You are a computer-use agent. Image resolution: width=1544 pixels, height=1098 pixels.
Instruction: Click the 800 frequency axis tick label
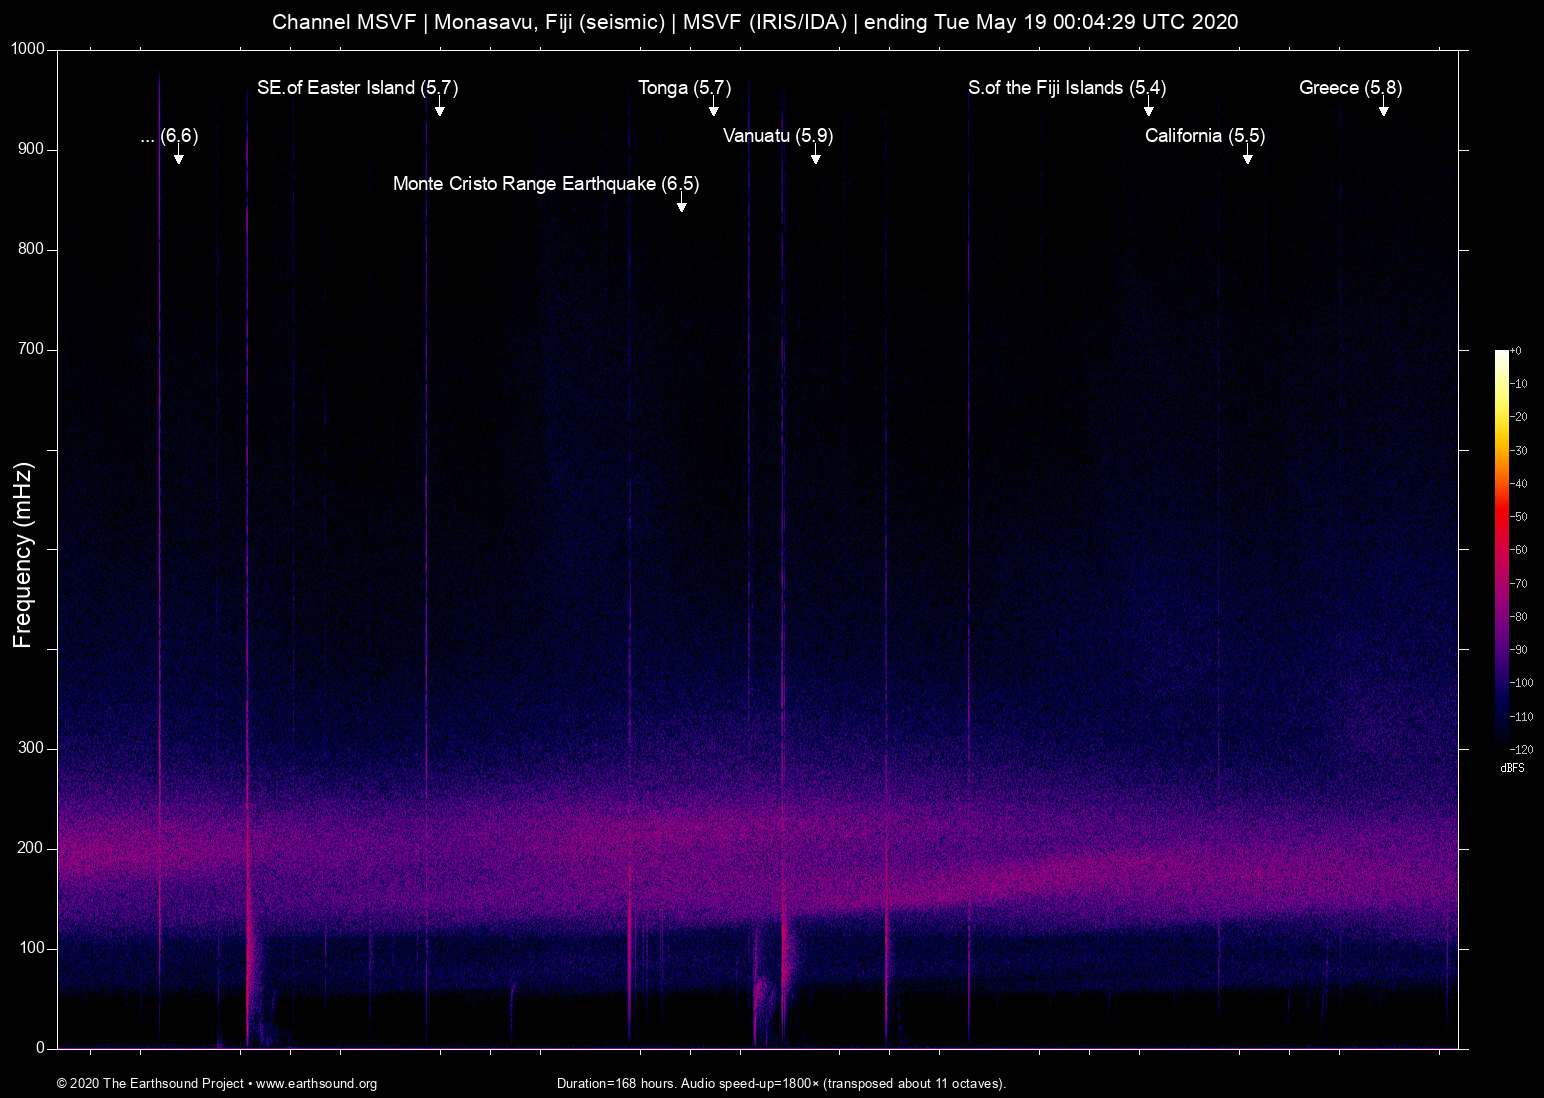32,249
